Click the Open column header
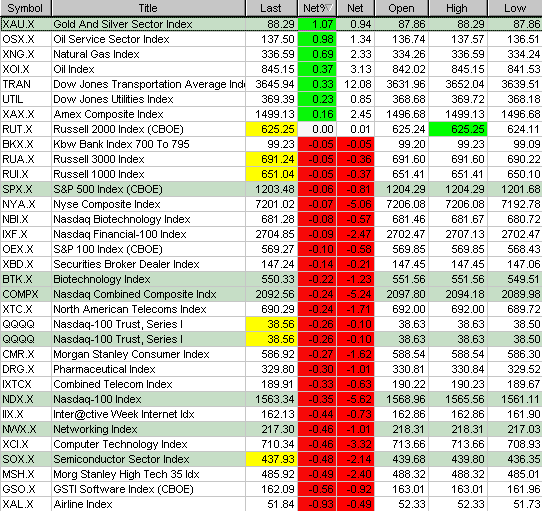The width and height of the screenshot is (542, 511). pos(401,8)
